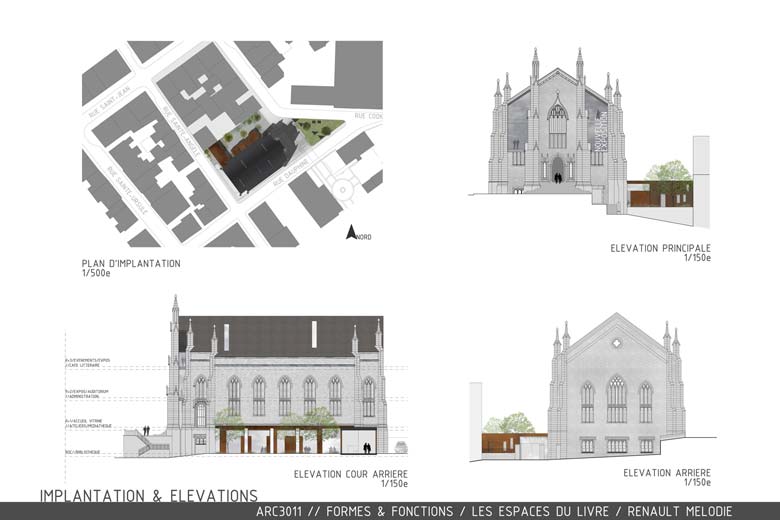Click the large central window of rear elevation
This screenshot has height=520, width=780.
coord(616,400)
